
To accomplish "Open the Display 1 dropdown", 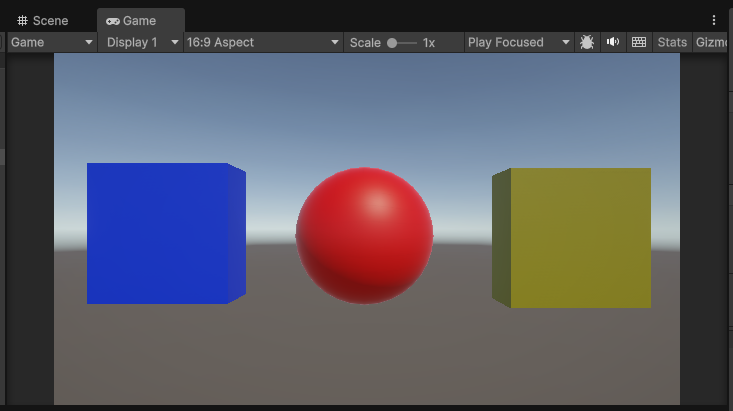I will (142, 42).
